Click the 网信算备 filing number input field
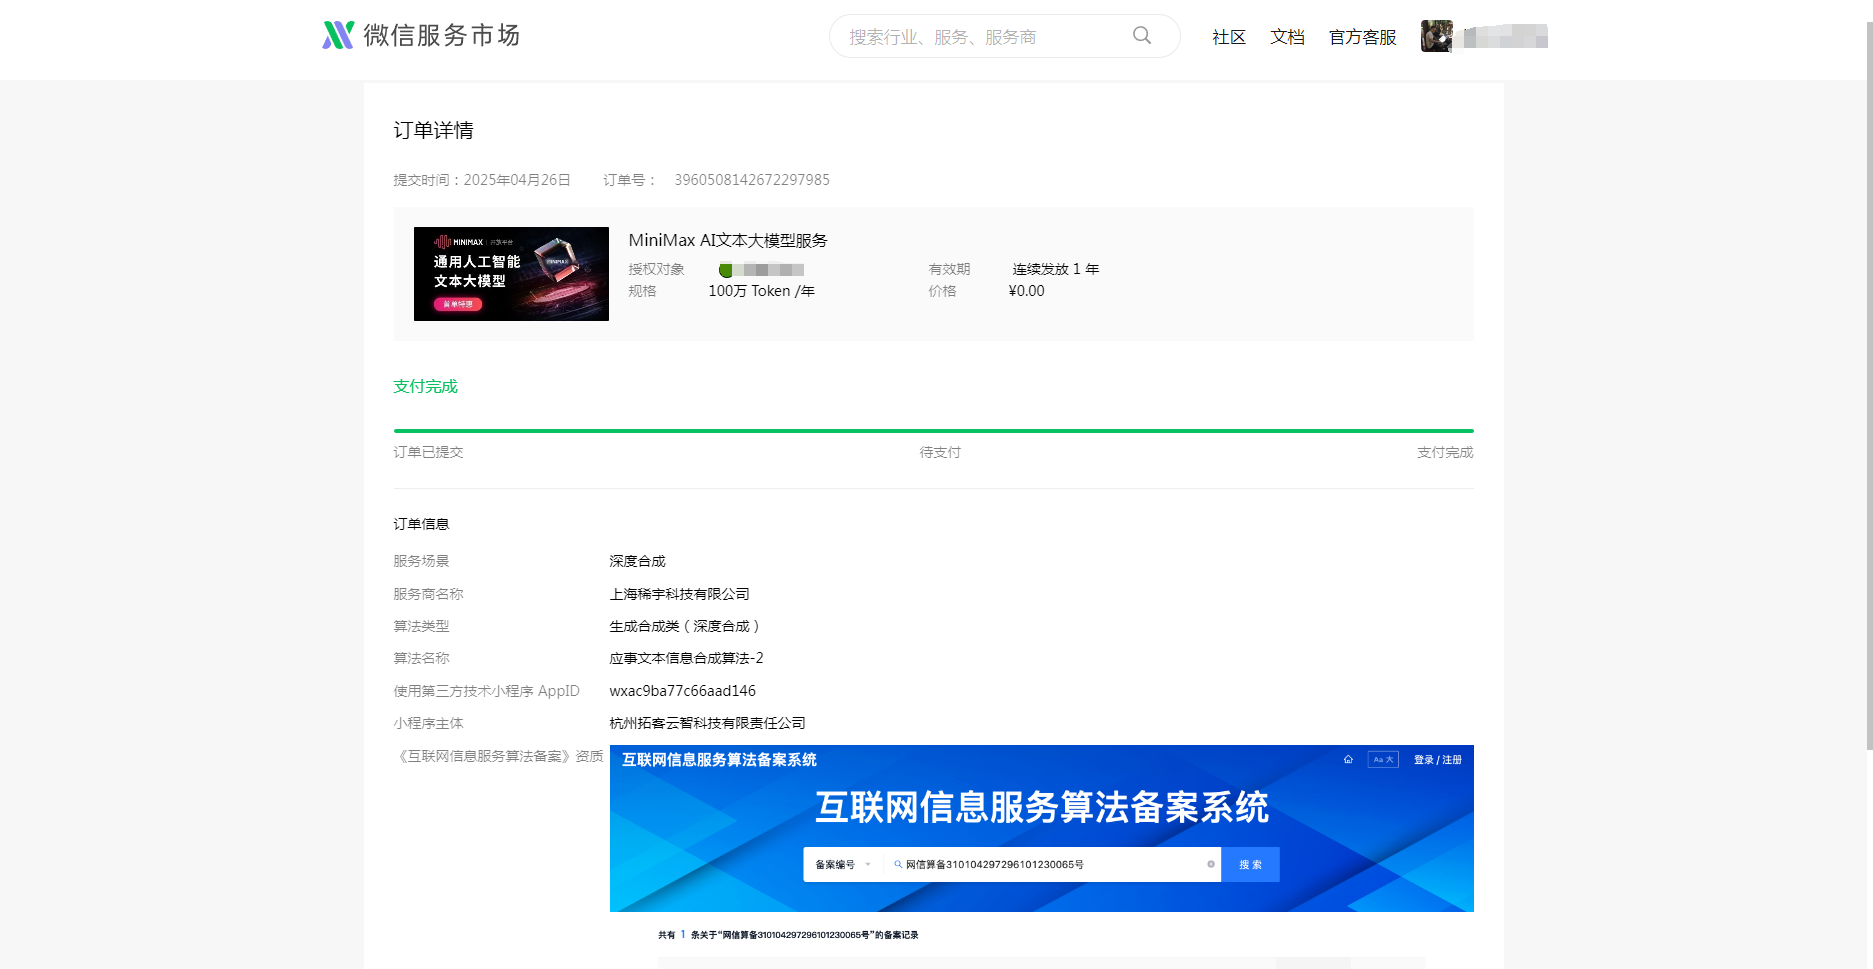 click(x=1050, y=864)
